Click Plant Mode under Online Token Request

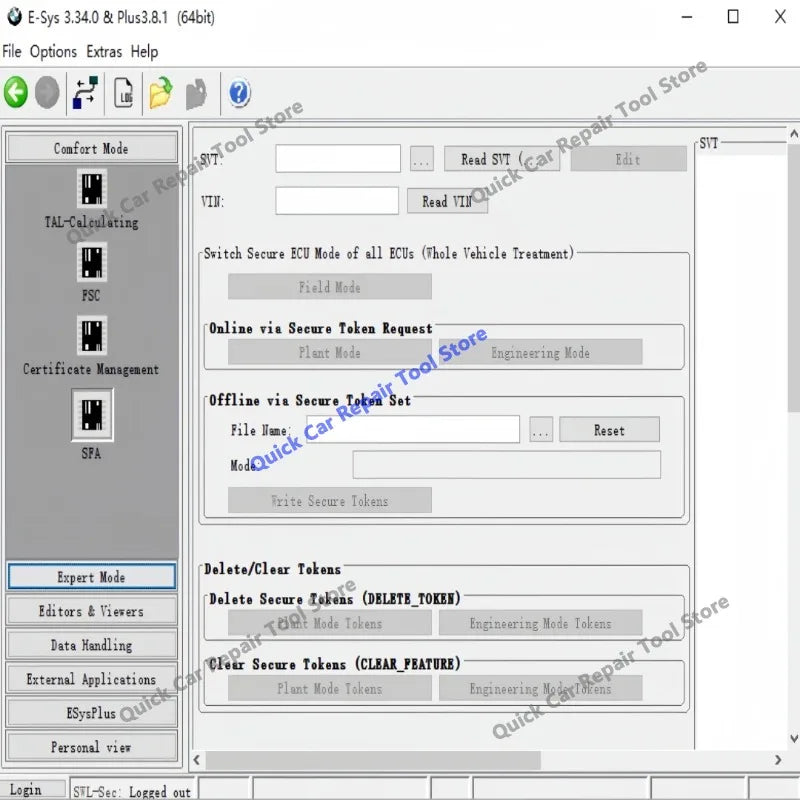[x=330, y=352]
